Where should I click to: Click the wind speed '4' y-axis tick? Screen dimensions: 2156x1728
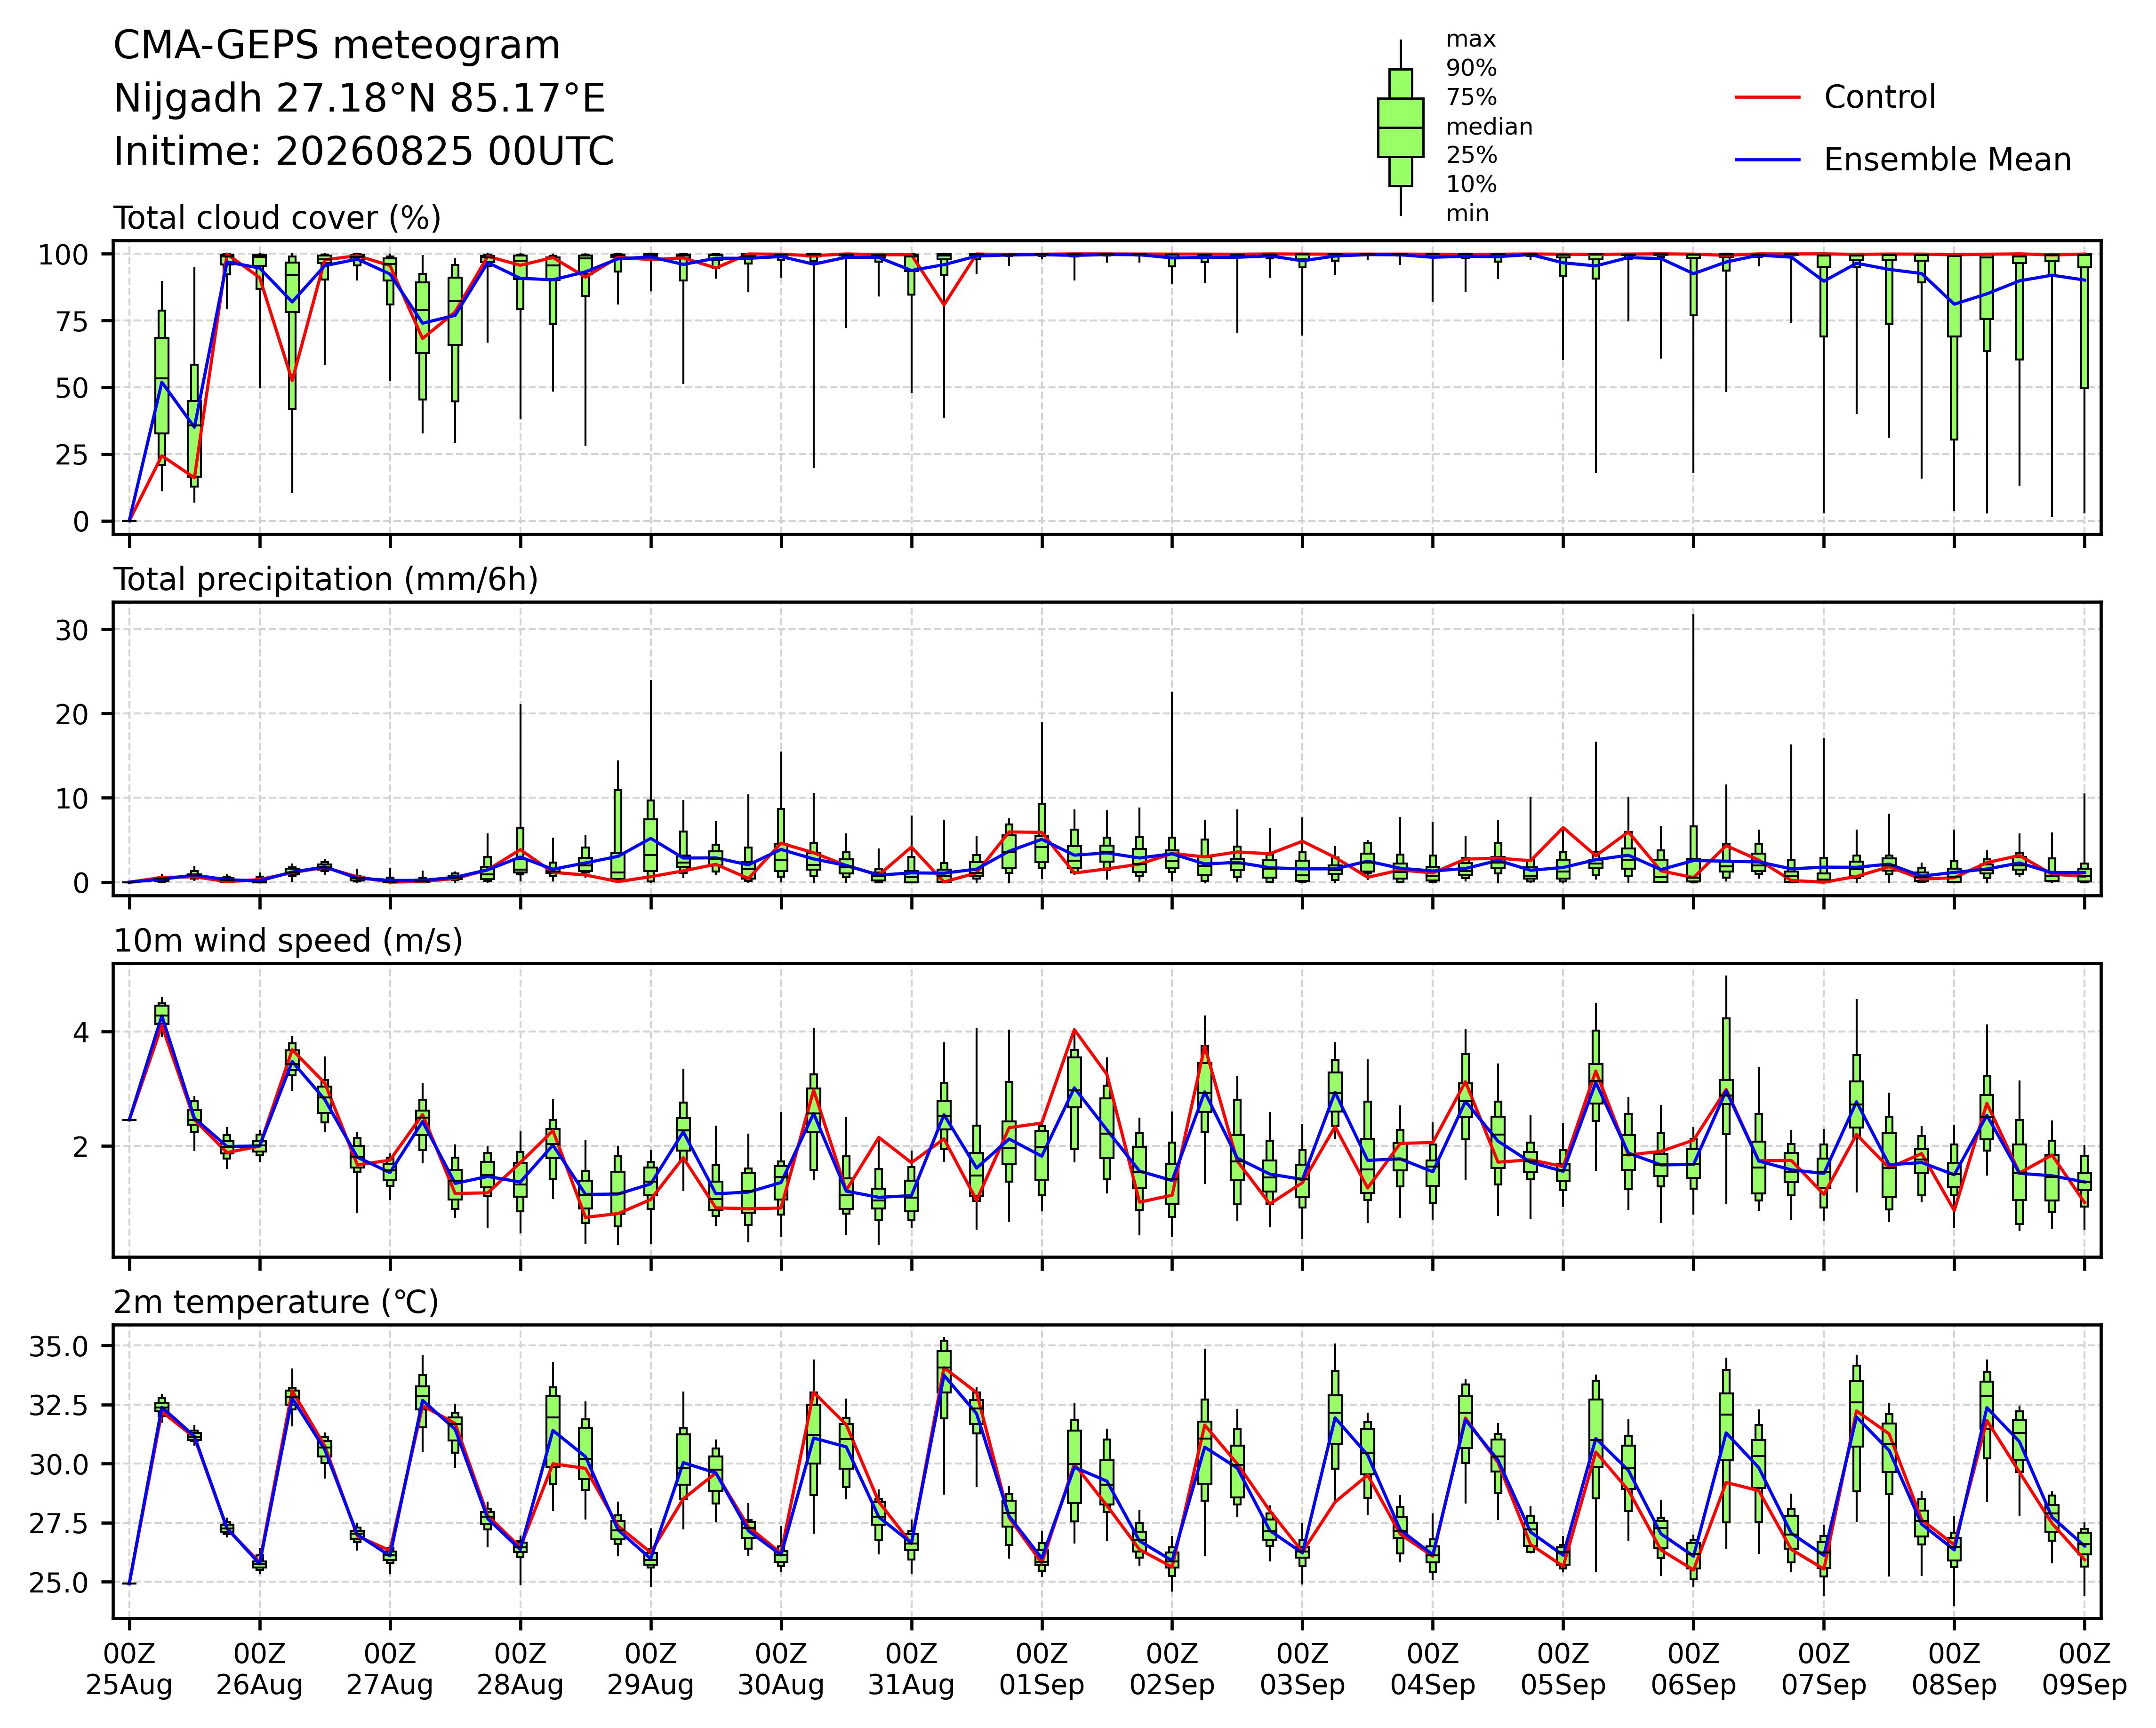pos(80,1032)
